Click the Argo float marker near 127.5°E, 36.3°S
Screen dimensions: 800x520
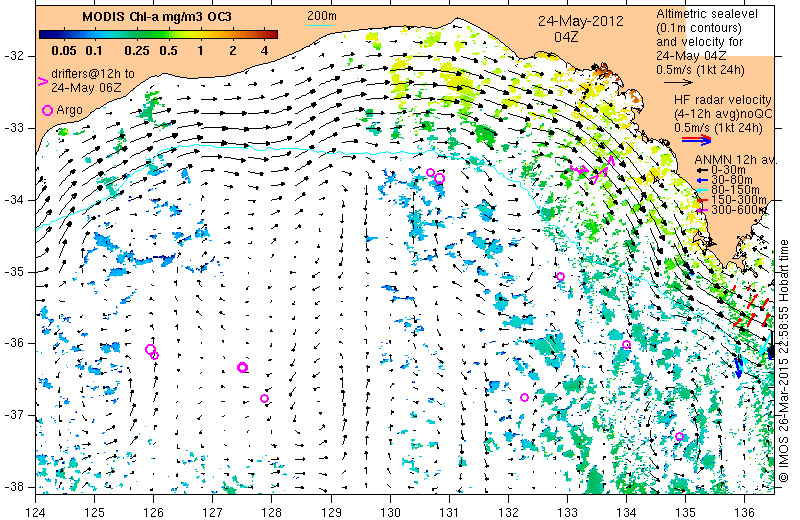242,367
